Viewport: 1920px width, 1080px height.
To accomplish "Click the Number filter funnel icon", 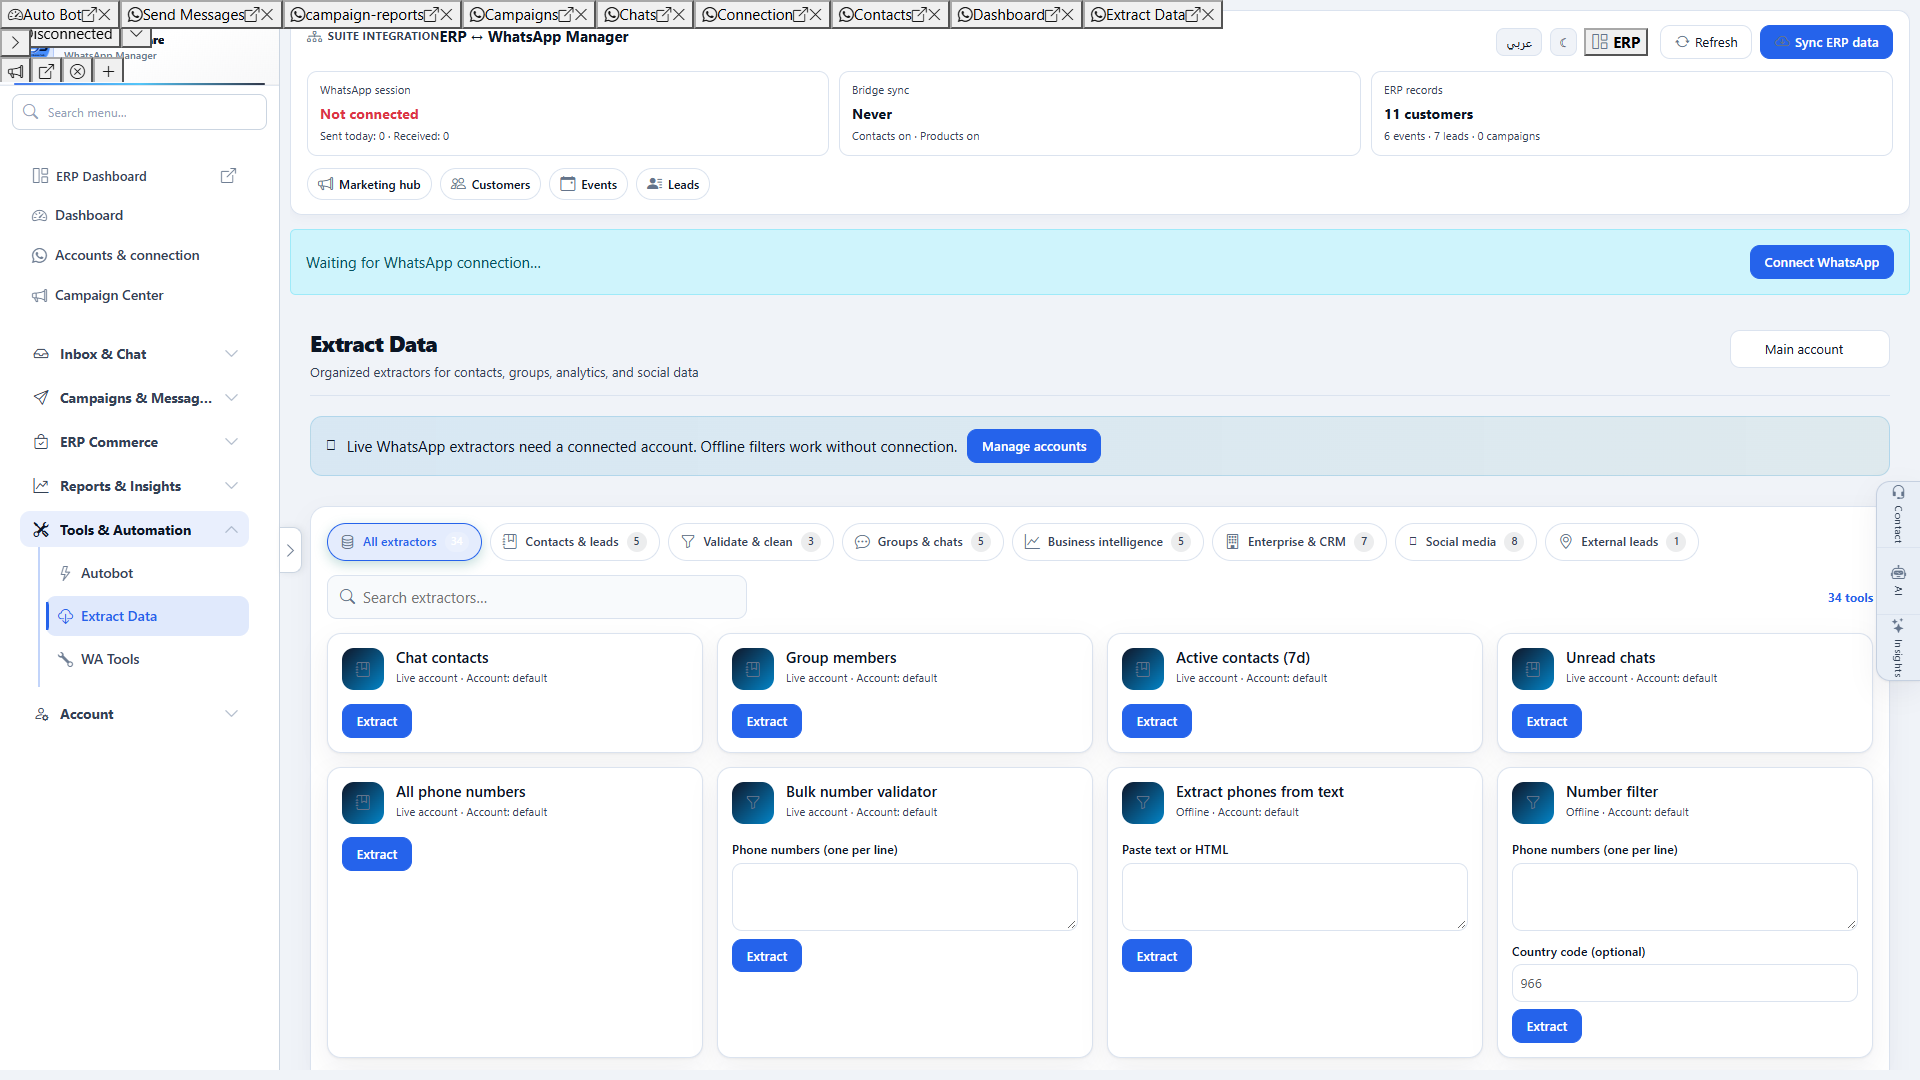I will pyautogui.click(x=1533, y=803).
